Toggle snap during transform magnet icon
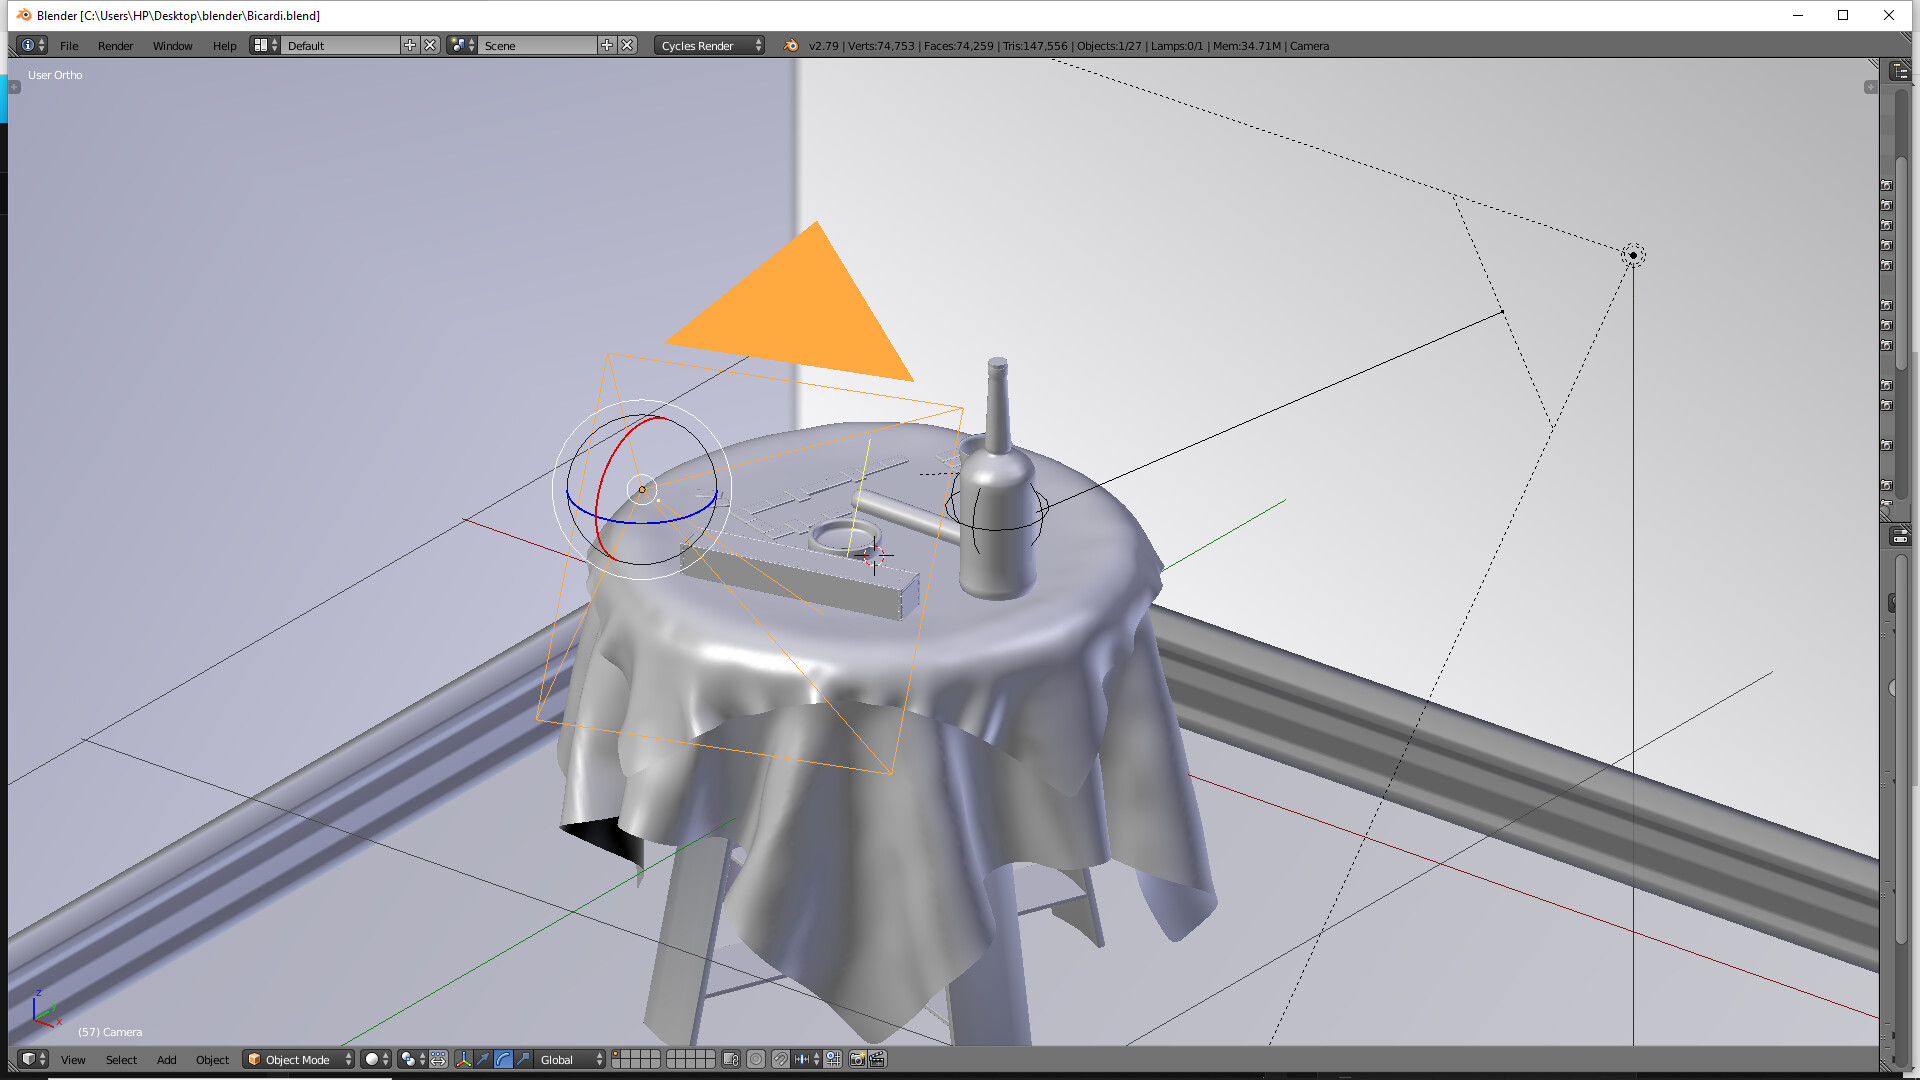 coord(781,1059)
